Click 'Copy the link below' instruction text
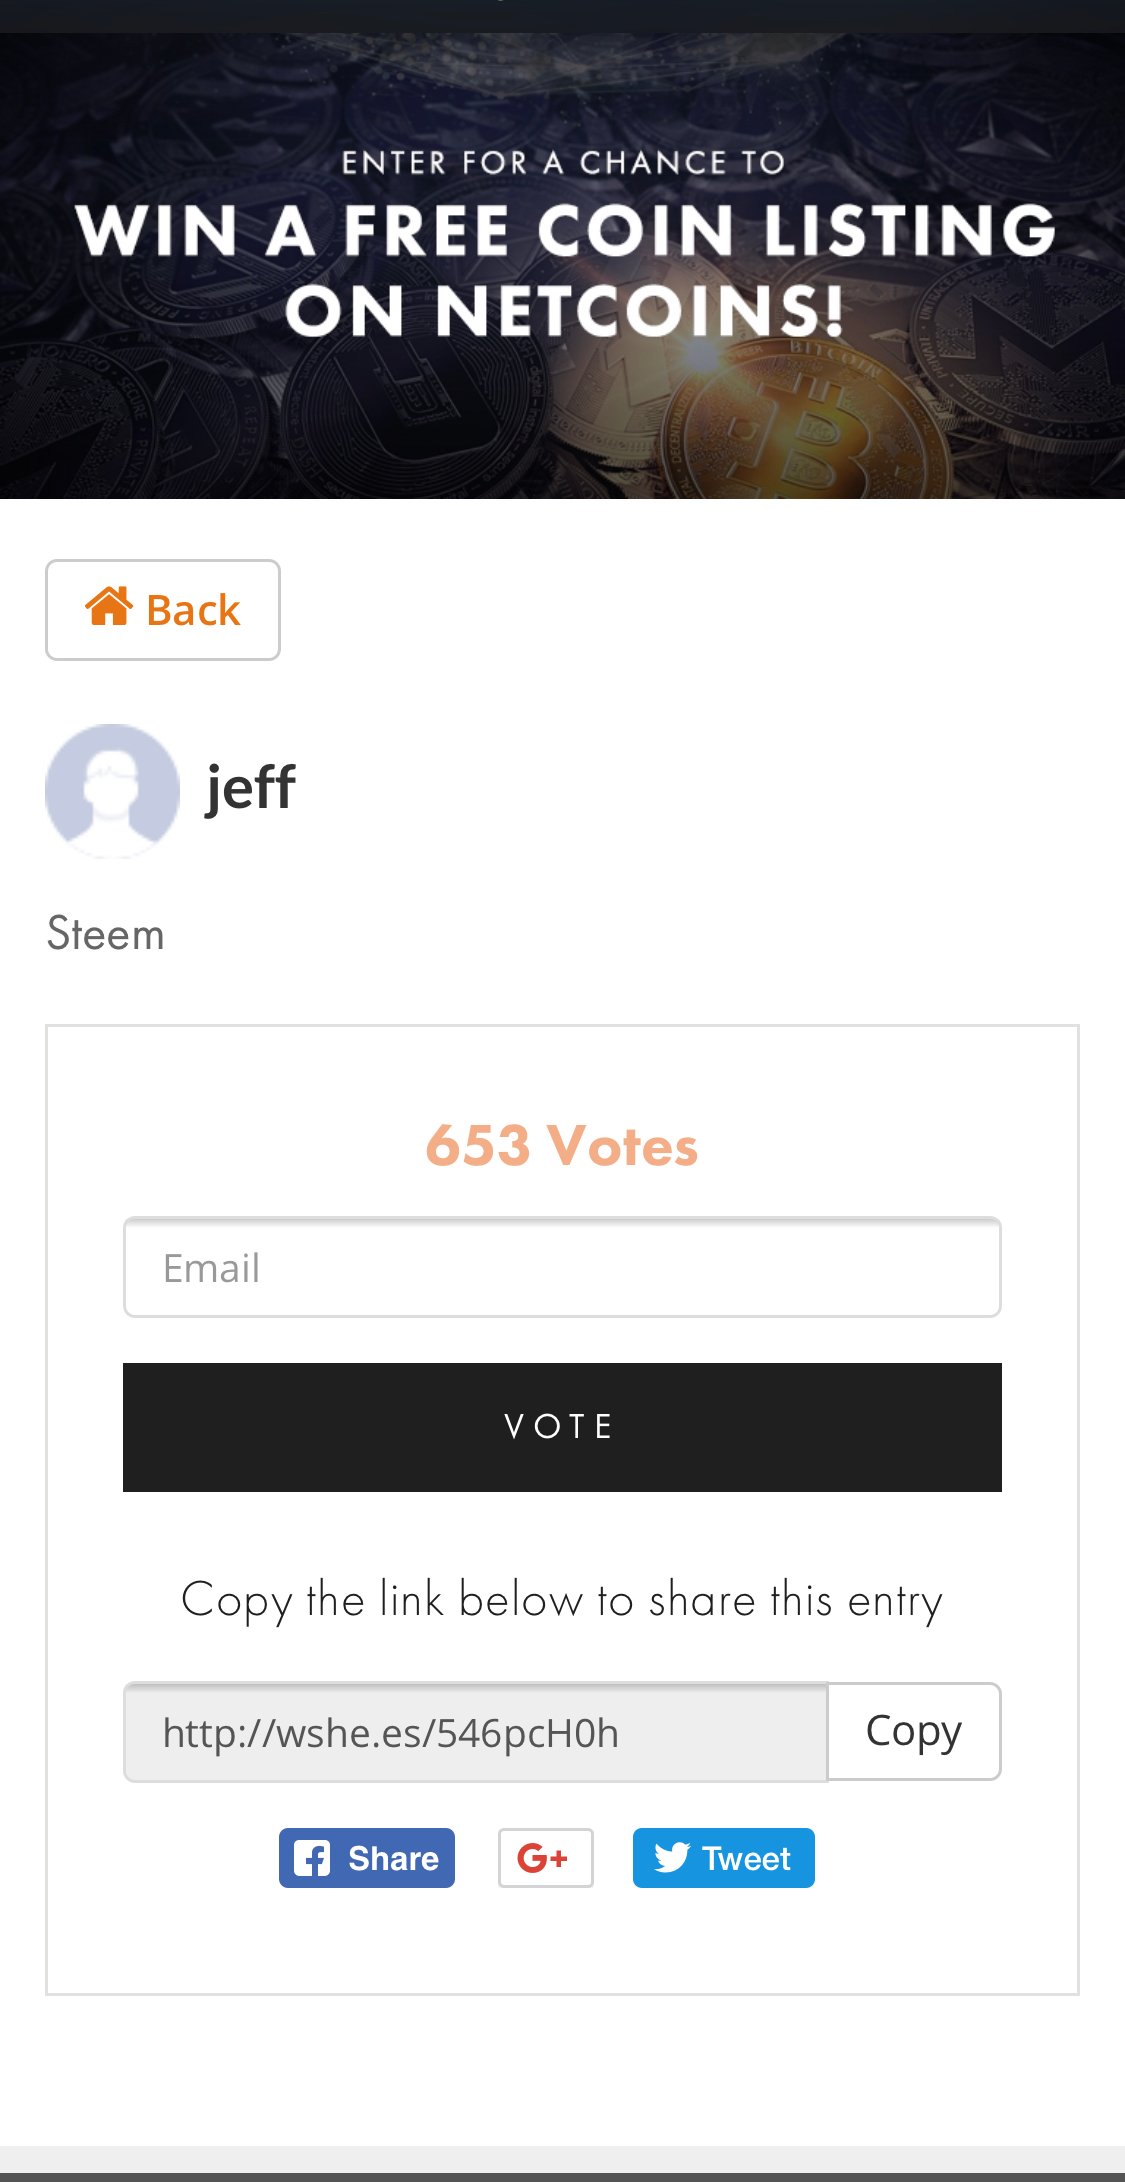This screenshot has height=2182, width=1125. click(562, 1600)
